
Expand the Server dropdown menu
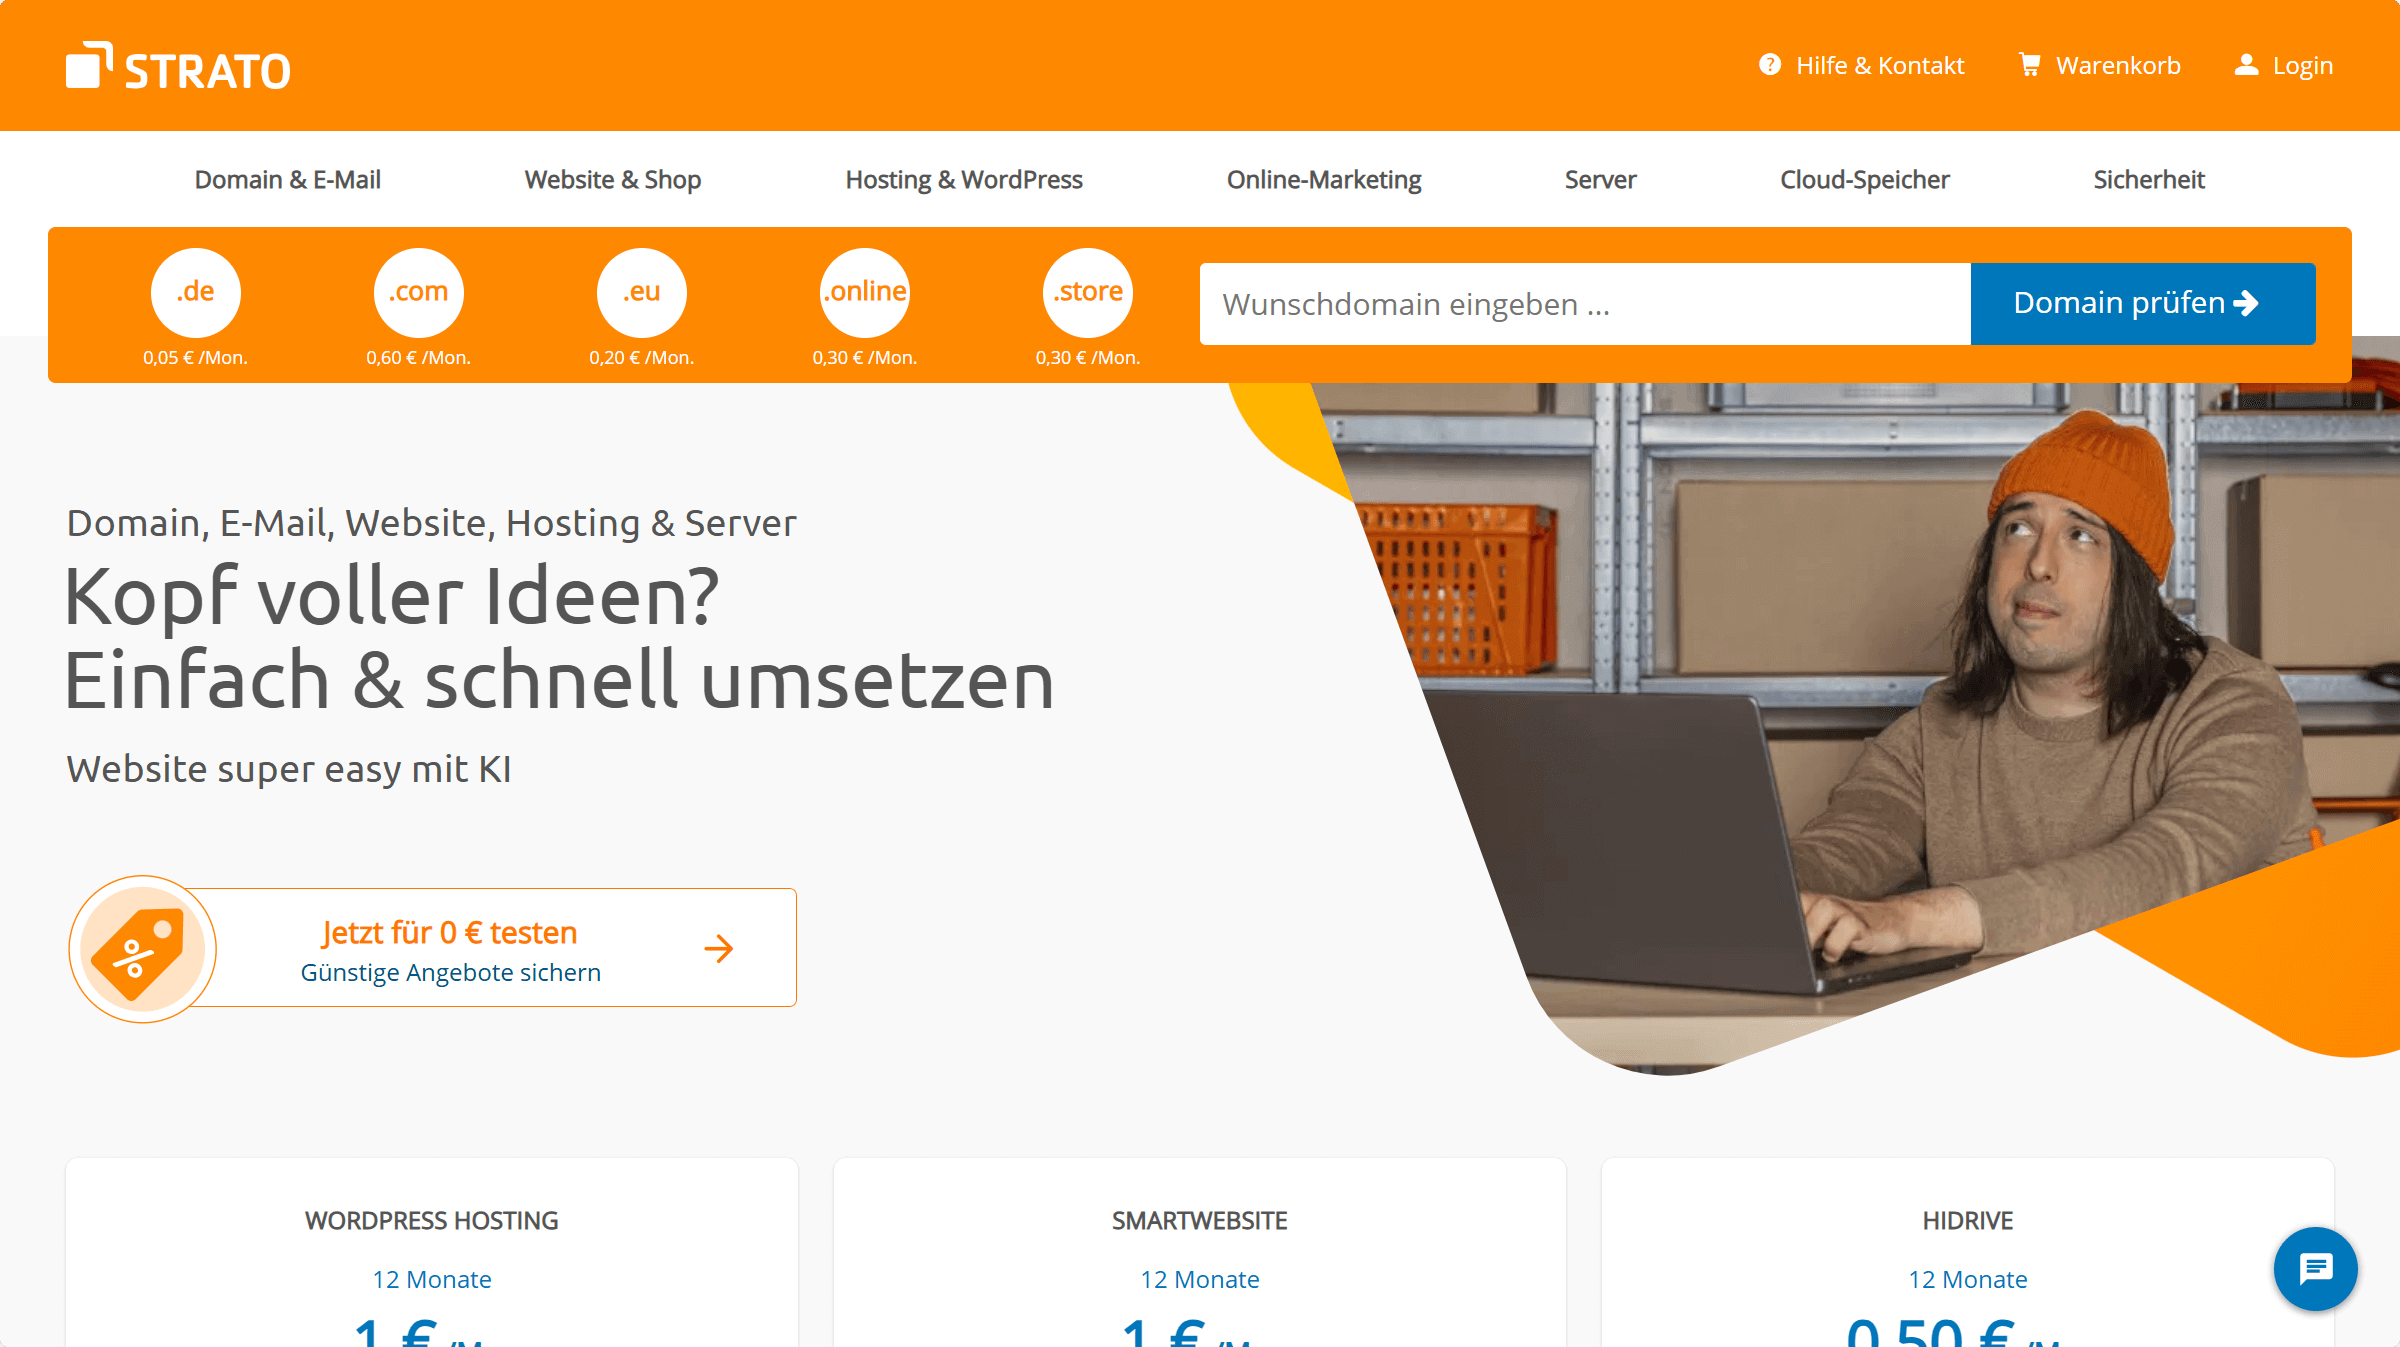(1599, 180)
